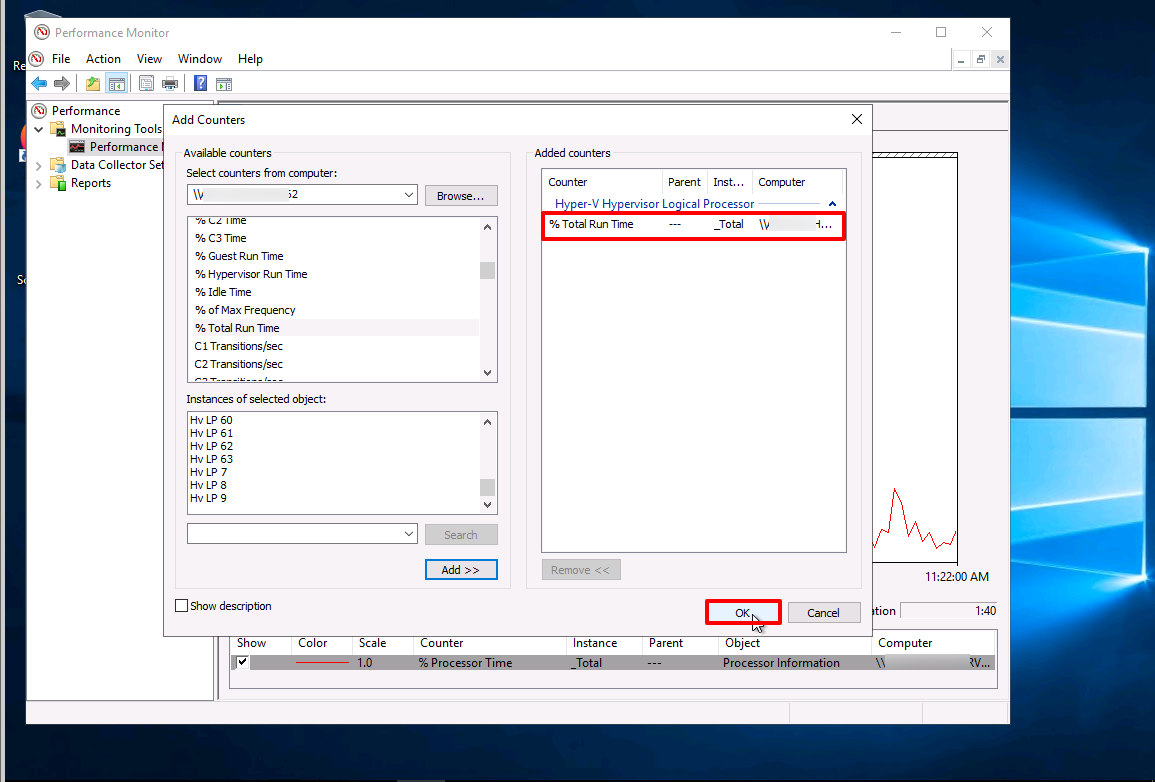Close the Add Counters dialog with X

click(857, 119)
